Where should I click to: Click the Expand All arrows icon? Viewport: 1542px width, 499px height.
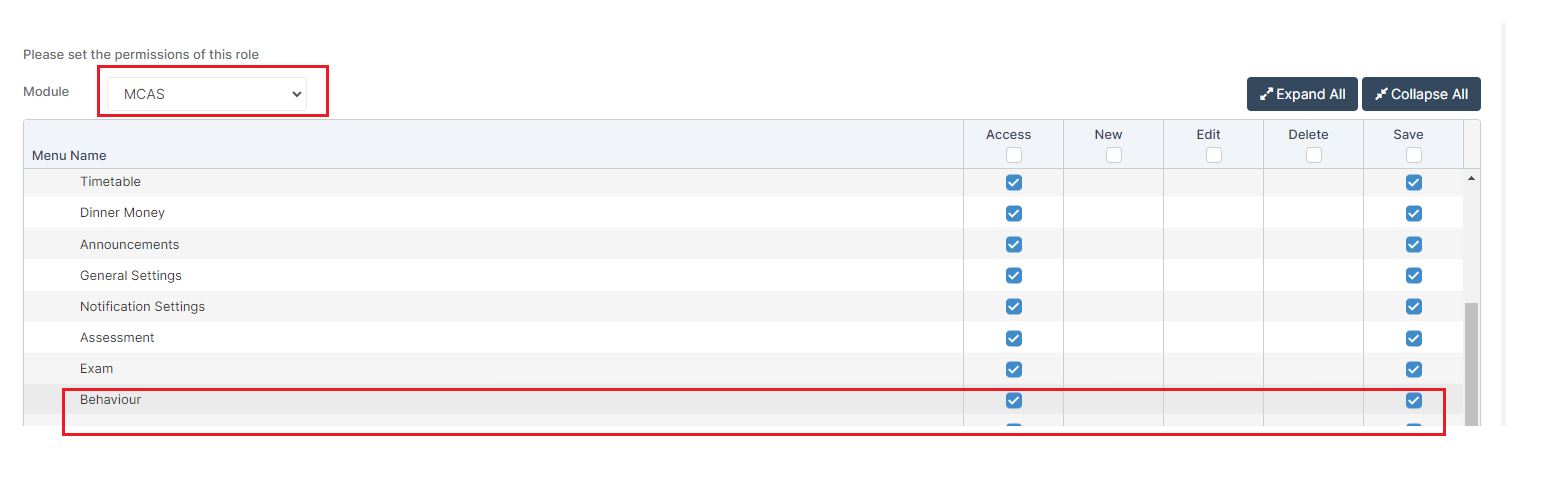[1266, 94]
